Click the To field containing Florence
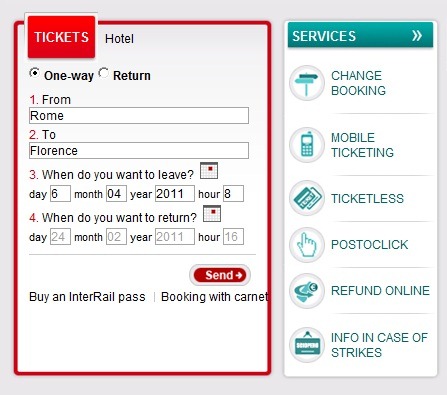This screenshot has width=447, height=395. tap(139, 151)
